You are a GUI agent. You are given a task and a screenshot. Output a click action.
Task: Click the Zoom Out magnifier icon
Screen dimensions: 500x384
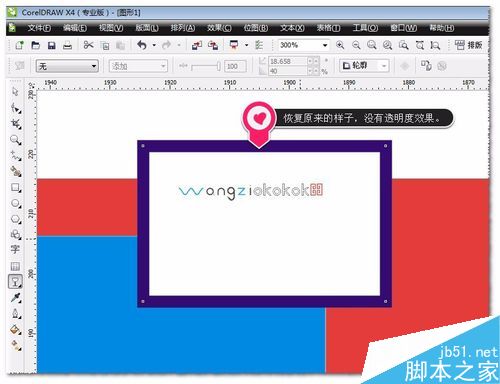[x=356, y=45]
